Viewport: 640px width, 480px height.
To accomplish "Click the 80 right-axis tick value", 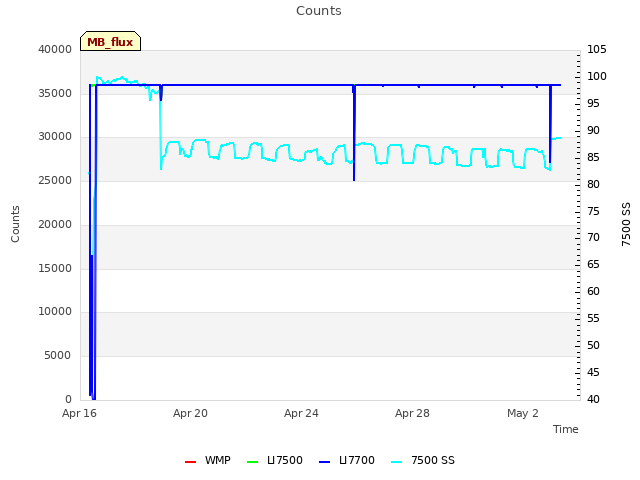I will coord(593,184).
